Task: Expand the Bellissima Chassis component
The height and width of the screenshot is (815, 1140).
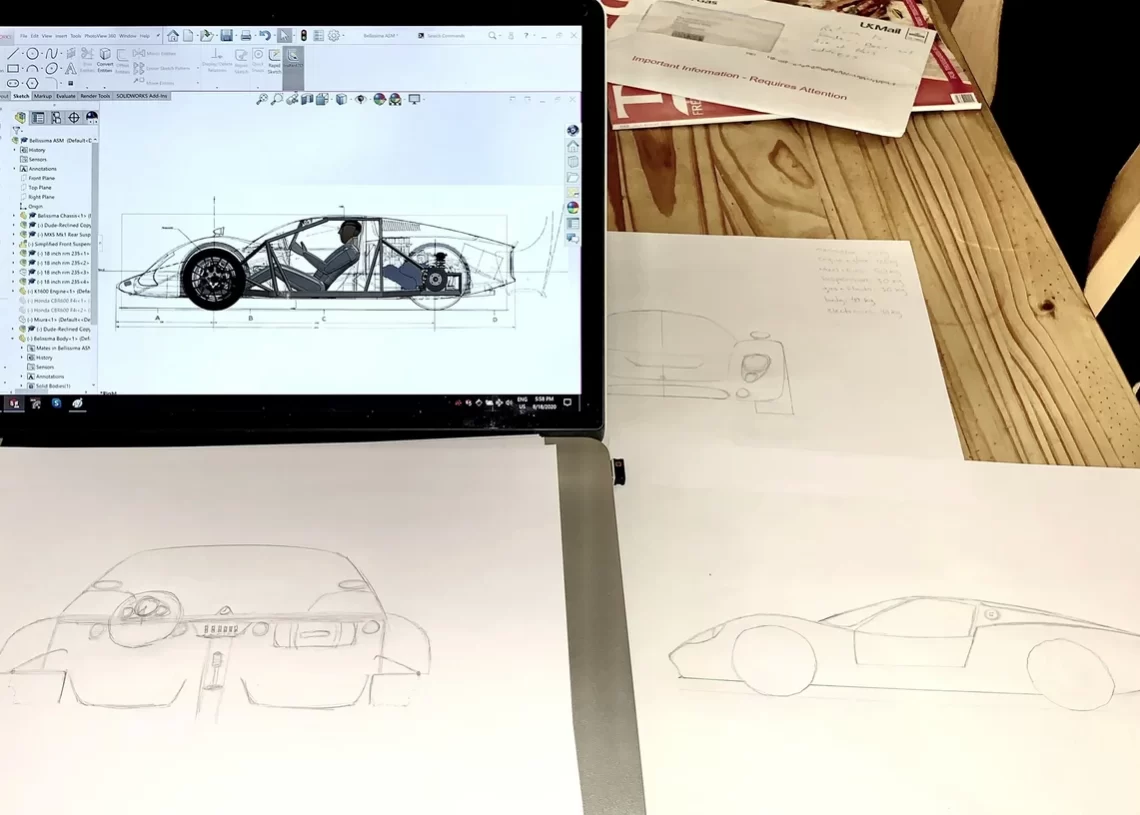Action: (x=14, y=216)
